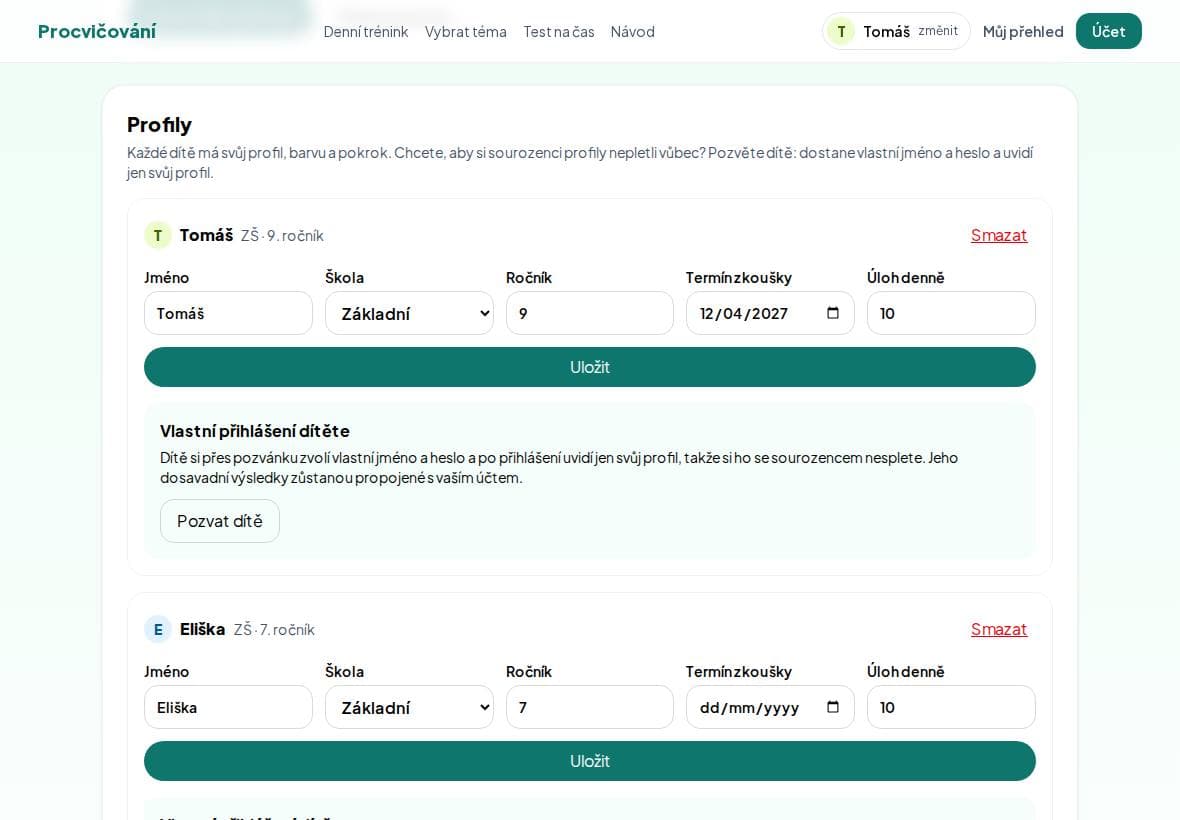Click the Procvičování logo
This screenshot has width=1180, height=820.
pos(97,32)
